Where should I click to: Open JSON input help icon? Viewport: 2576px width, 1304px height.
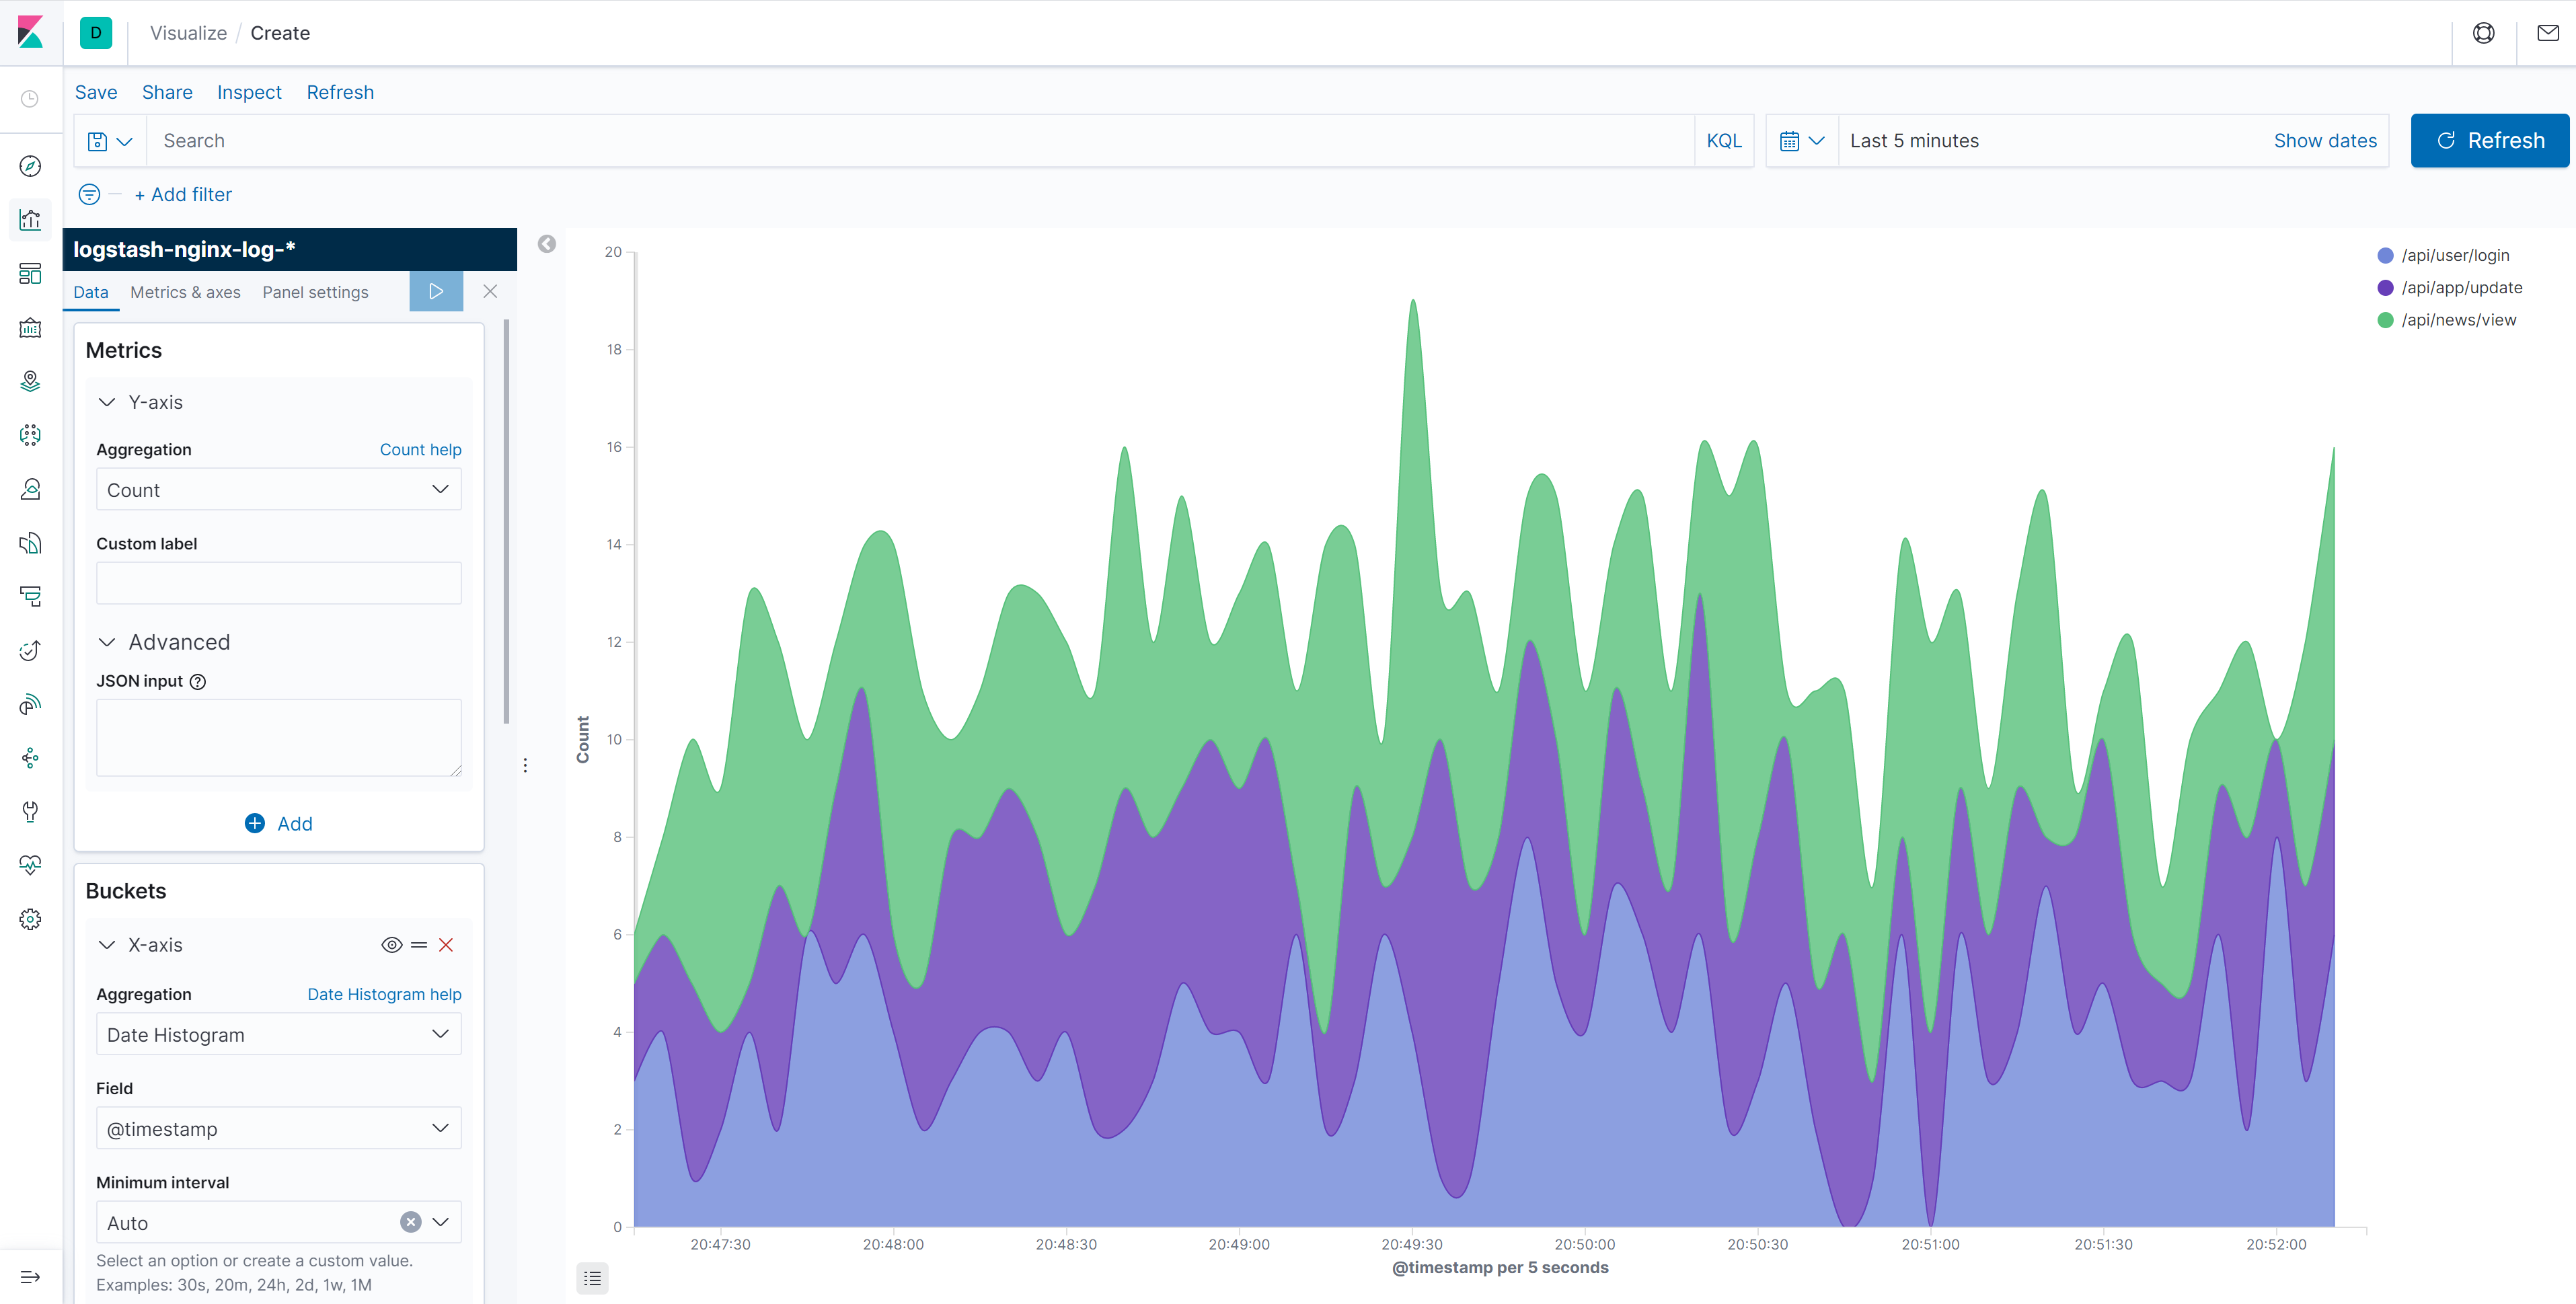click(198, 681)
